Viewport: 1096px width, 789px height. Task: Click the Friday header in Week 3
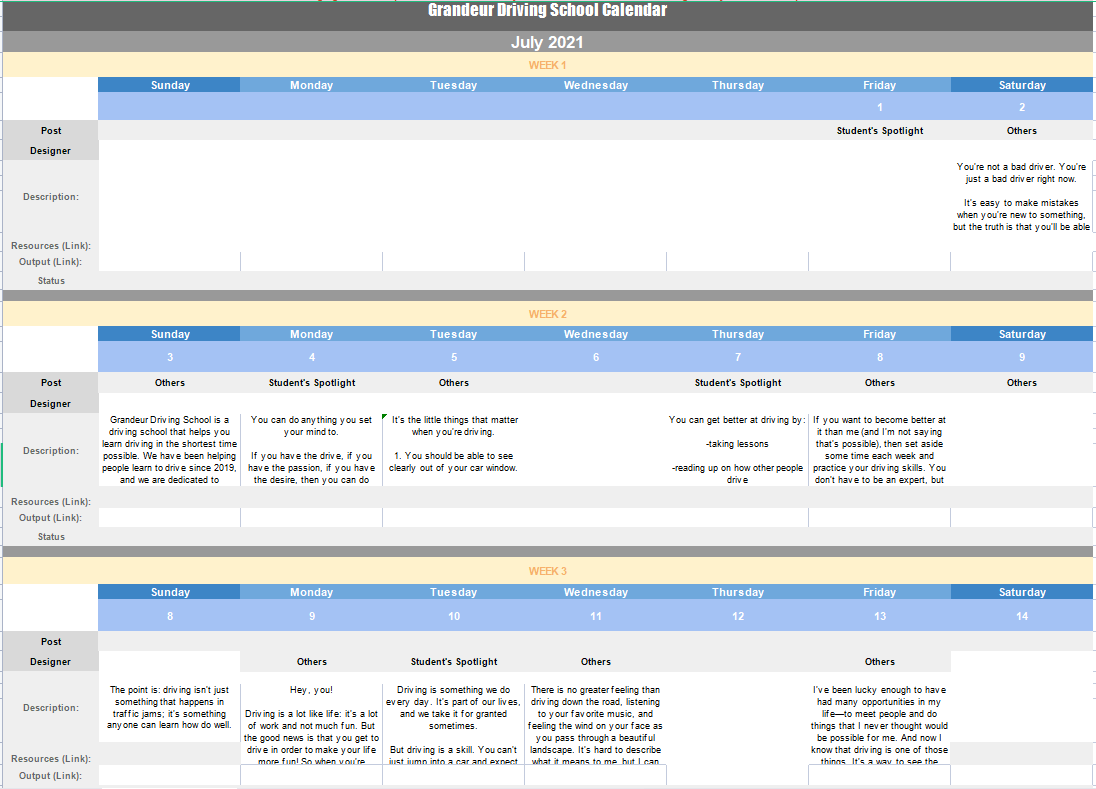click(879, 592)
